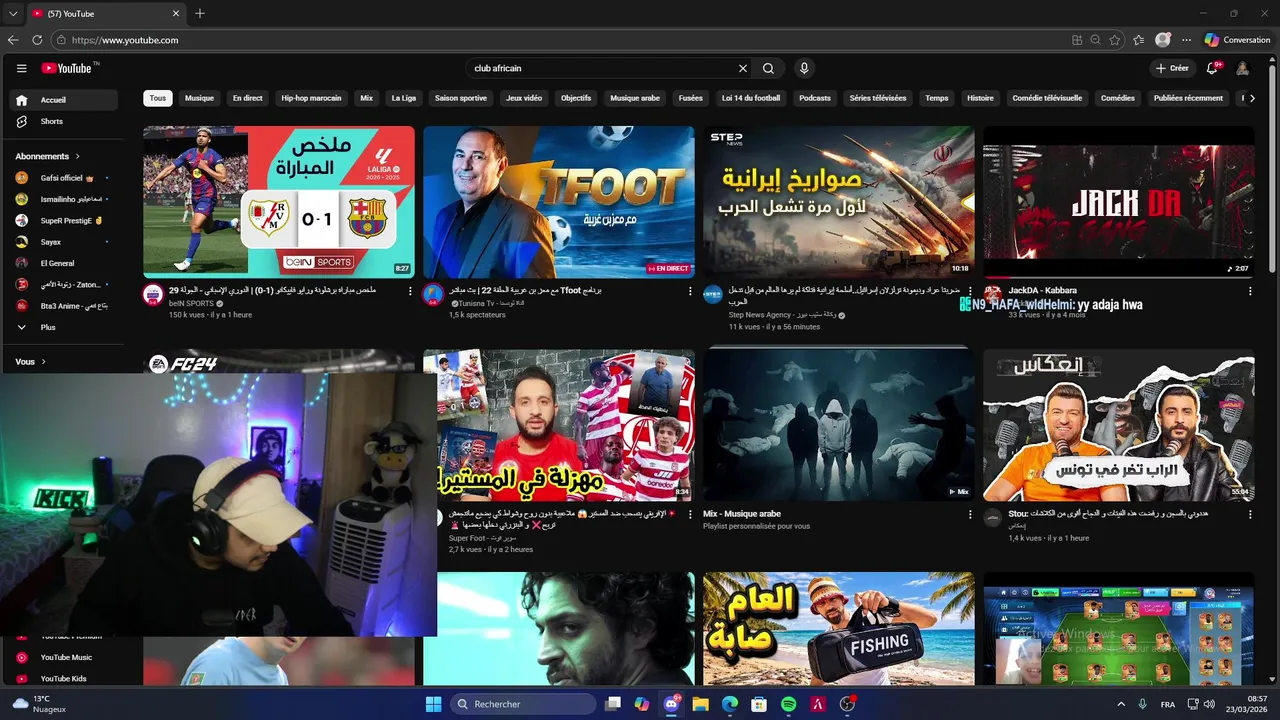This screenshot has height=720, width=1280.
Task: Click the Créer button
Action: point(1171,68)
